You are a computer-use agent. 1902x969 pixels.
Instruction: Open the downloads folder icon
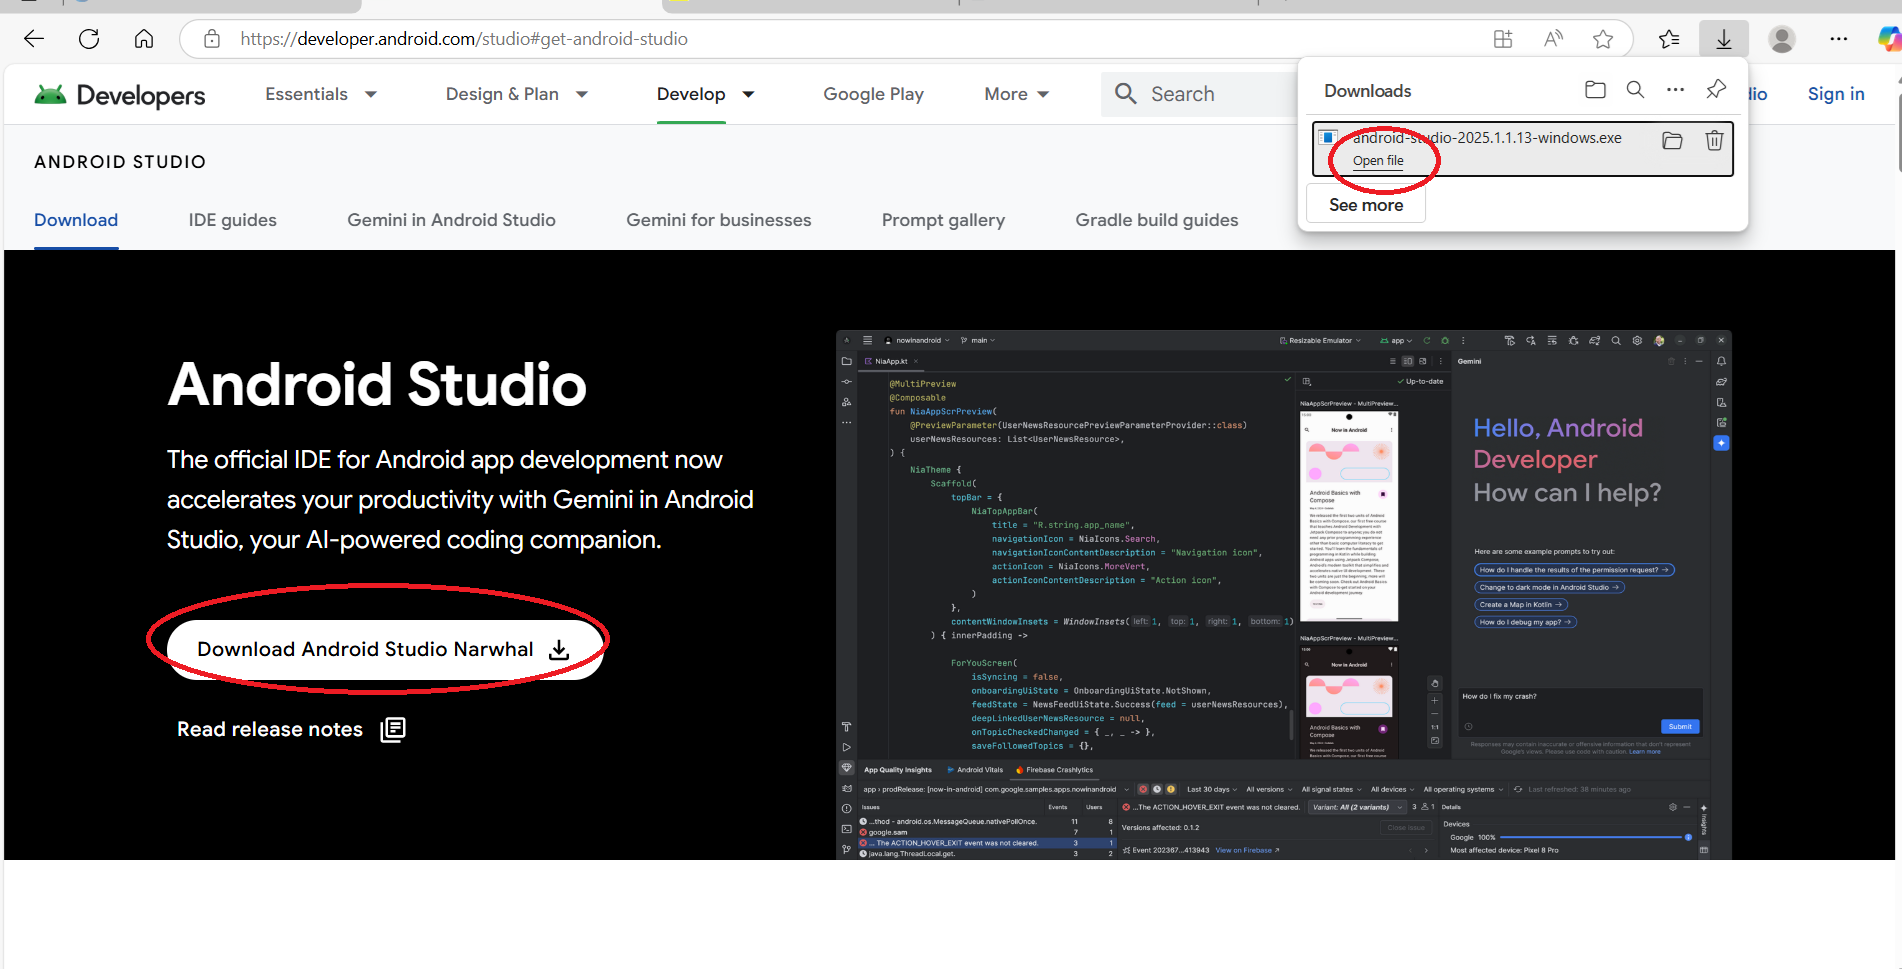(1595, 90)
